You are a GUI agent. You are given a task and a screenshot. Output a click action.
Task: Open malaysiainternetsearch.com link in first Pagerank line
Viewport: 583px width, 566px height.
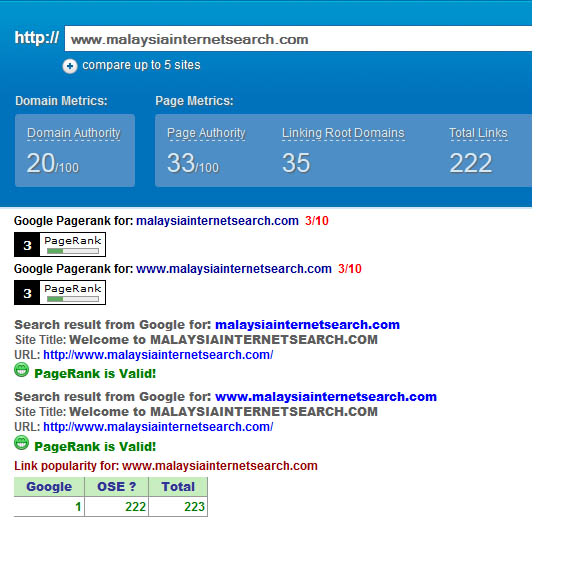pos(217,221)
